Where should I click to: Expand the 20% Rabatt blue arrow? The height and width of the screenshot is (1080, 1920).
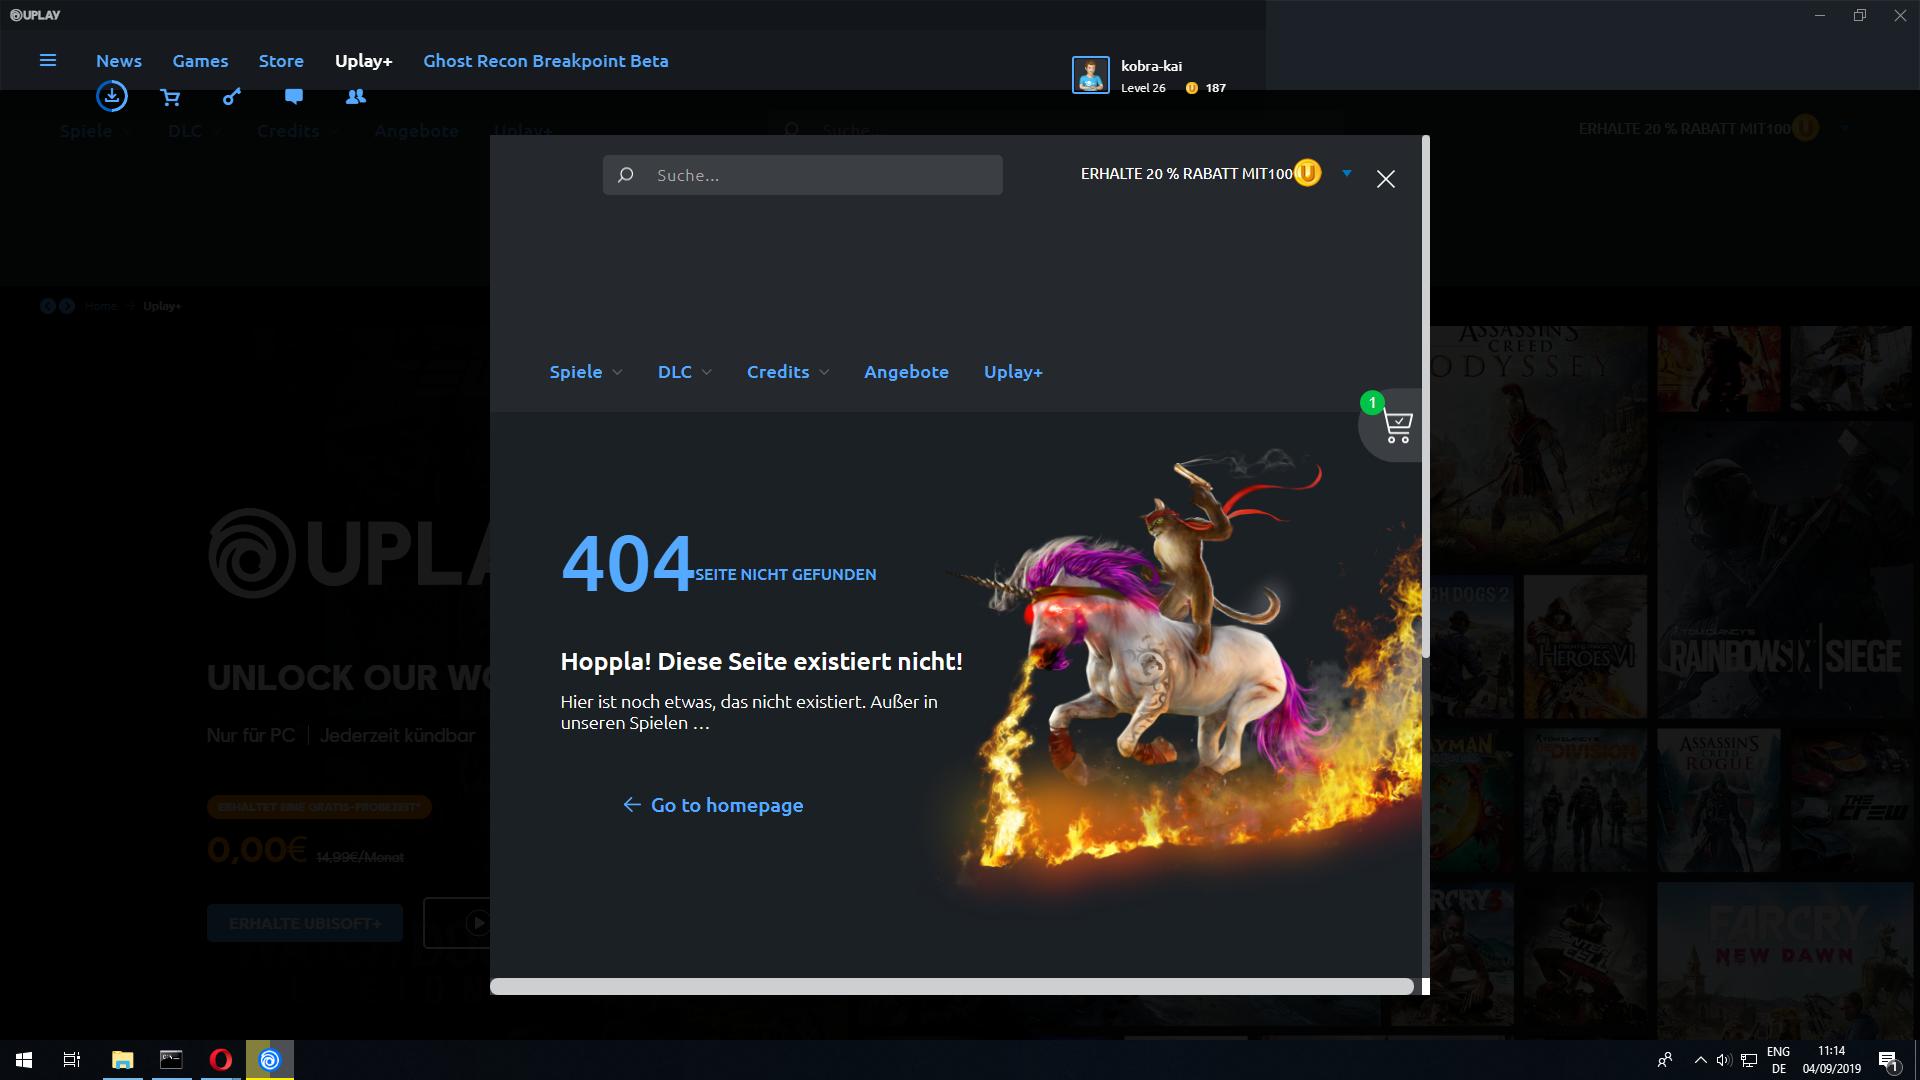1347,174
